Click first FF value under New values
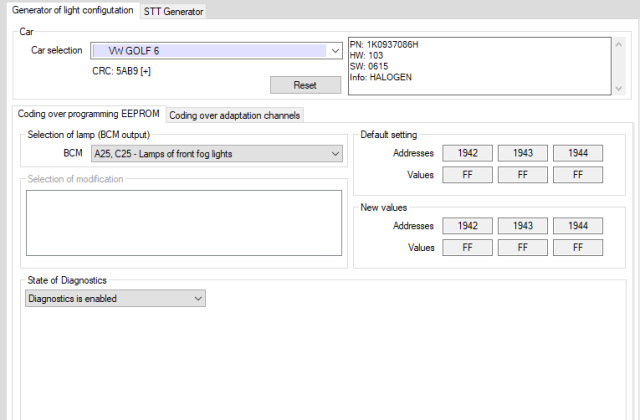 click(468, 248)
